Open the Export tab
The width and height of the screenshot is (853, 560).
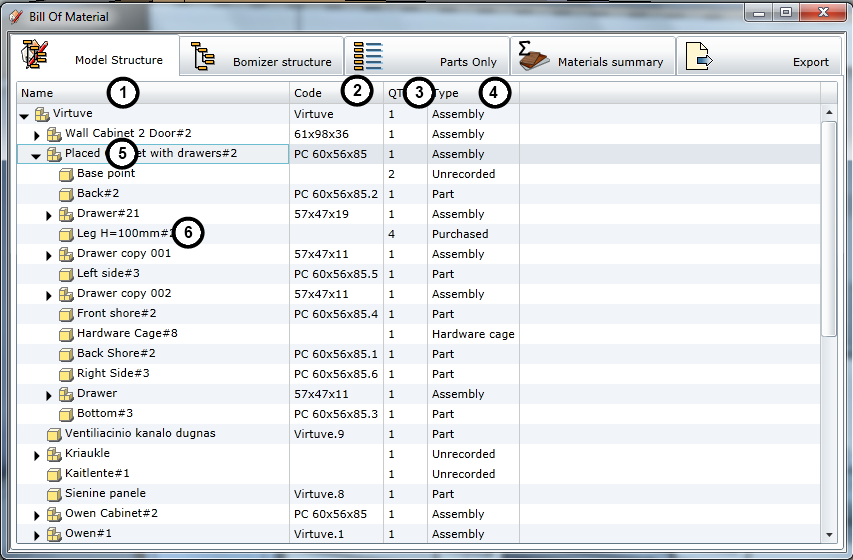759,56
